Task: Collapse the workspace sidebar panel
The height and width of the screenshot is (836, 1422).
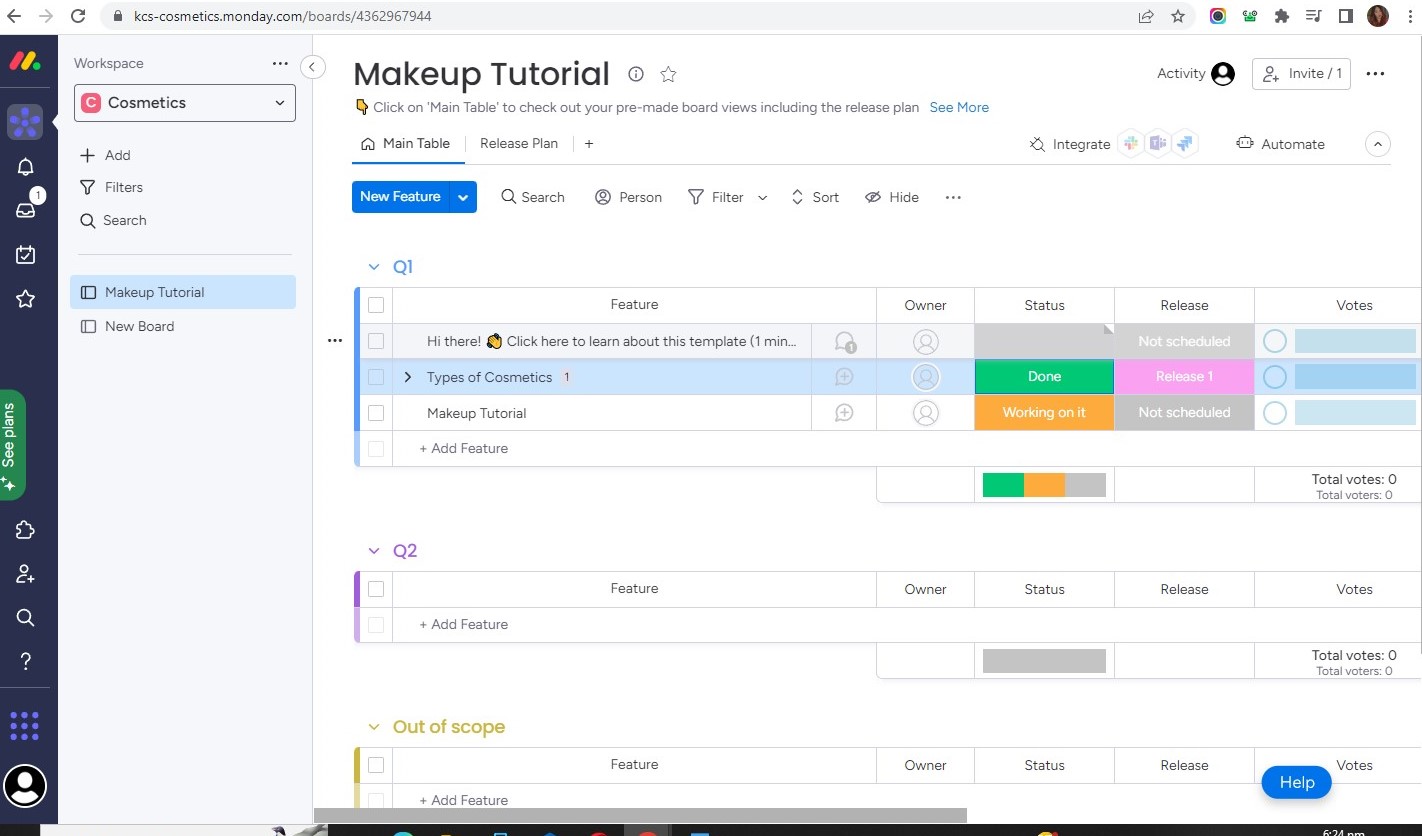Action: (312, 67)
